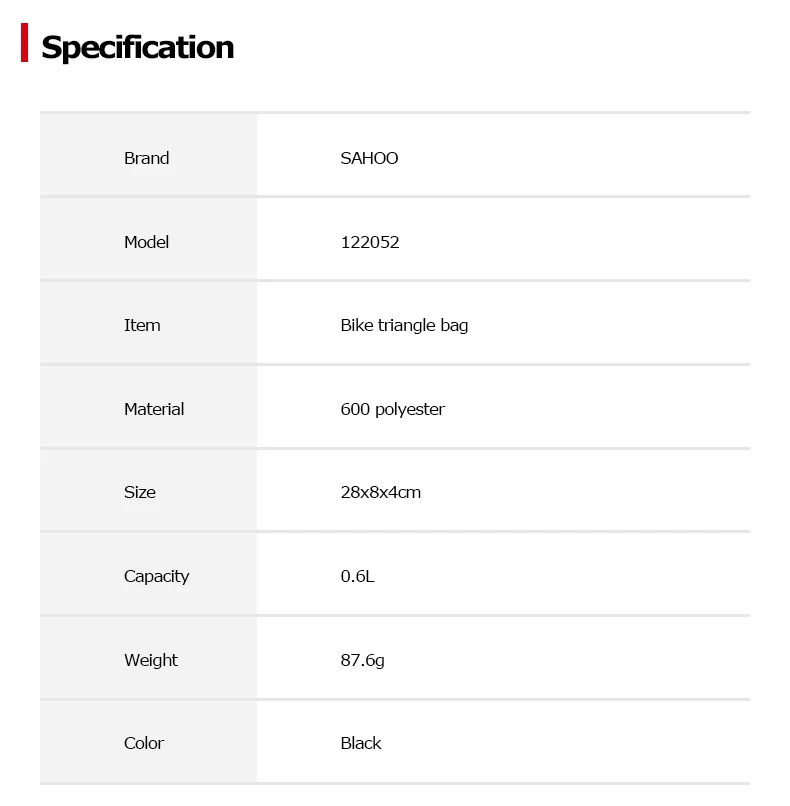Viewport: 790px width, 806px height.
Task: Click the 600 polyester value
Action: pos(392,409)
